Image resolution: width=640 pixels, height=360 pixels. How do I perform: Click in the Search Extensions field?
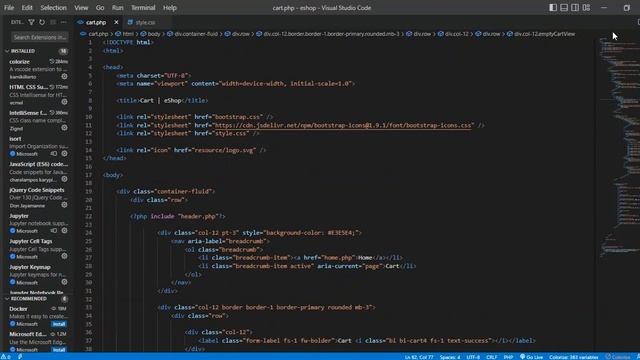click(x=40, y=37)
